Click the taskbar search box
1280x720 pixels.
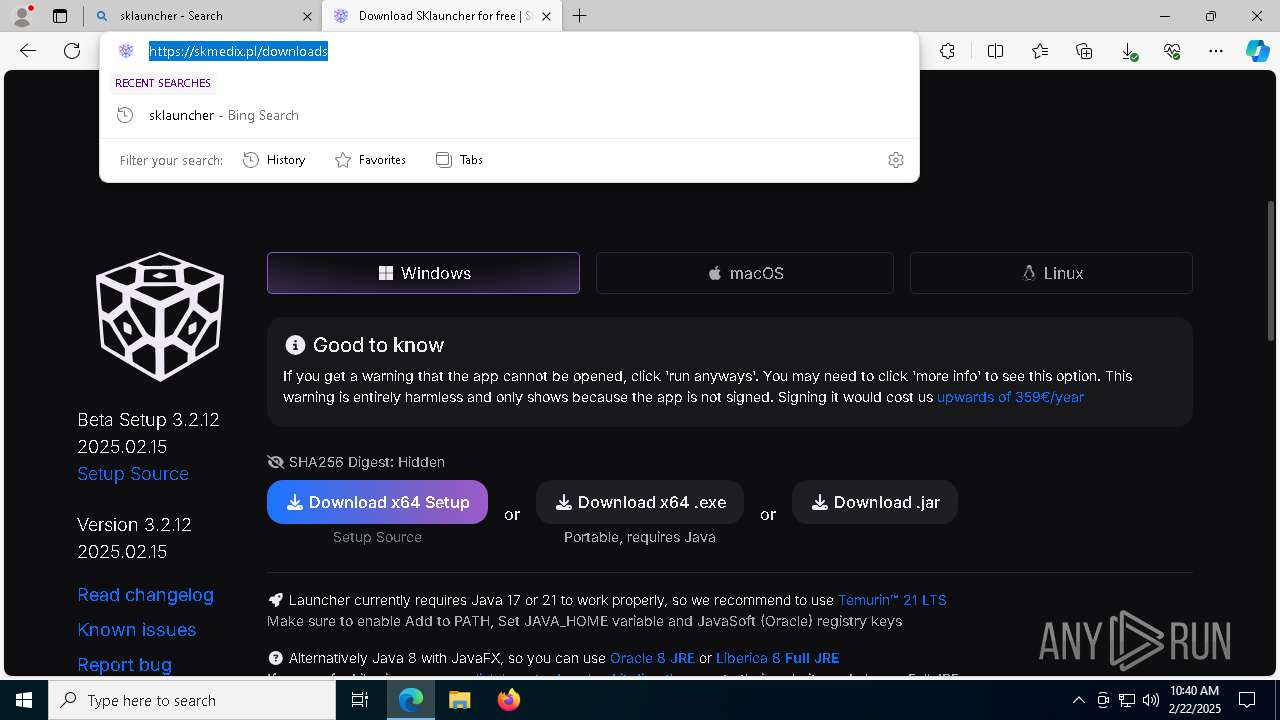tap(192, 700)
